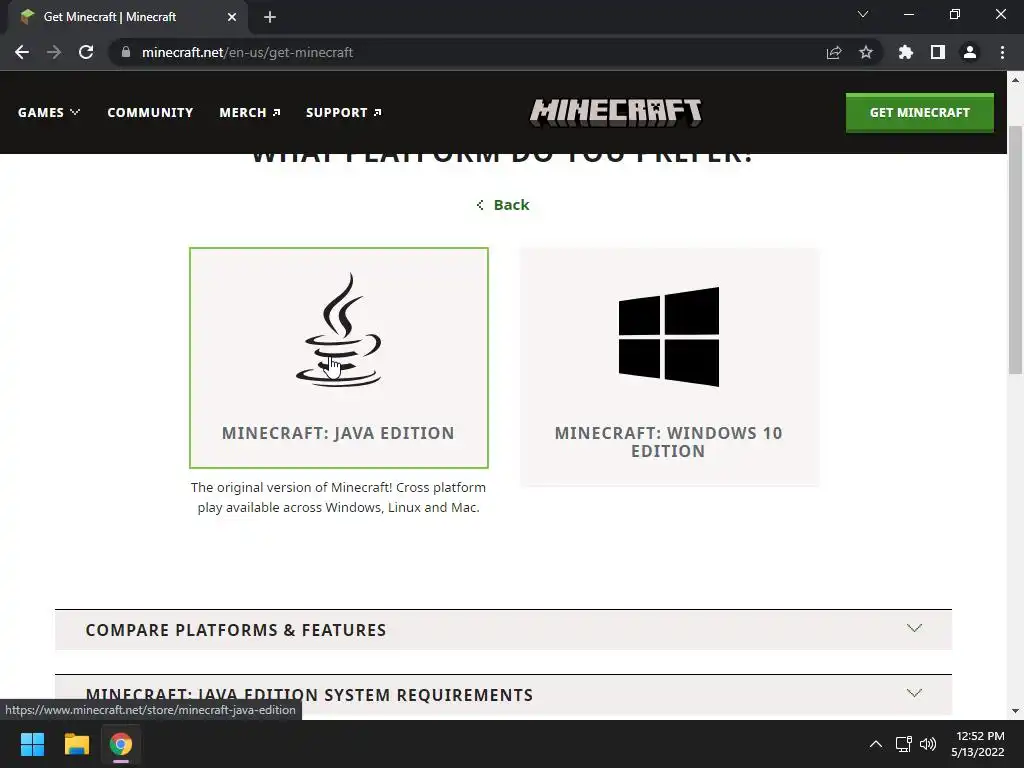Toggle Chrome side panel icon
1024x768 pixels.
938,52
